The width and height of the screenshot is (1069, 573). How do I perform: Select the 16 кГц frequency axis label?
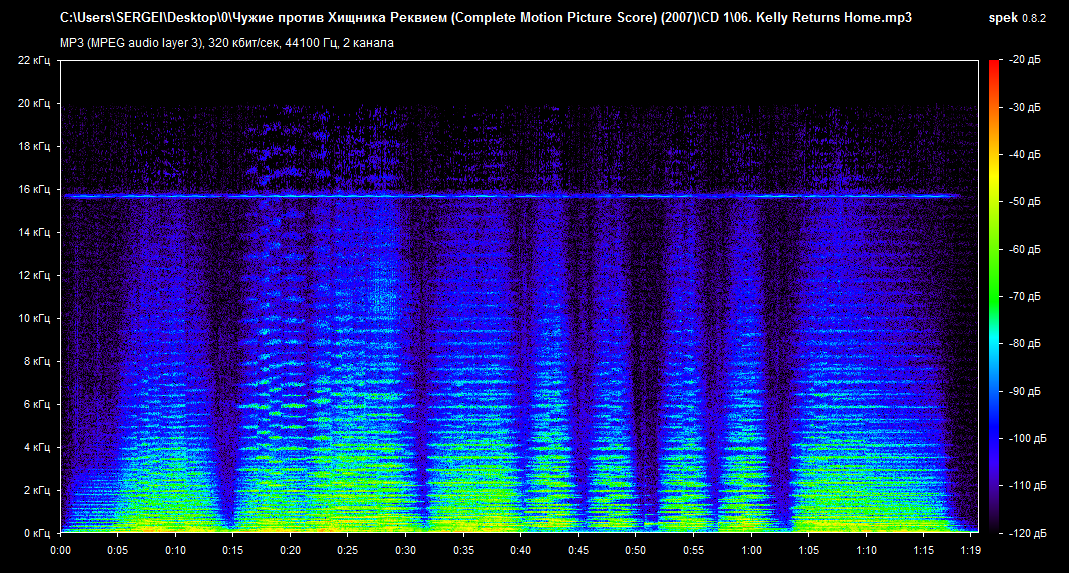(x=34, y=189)
